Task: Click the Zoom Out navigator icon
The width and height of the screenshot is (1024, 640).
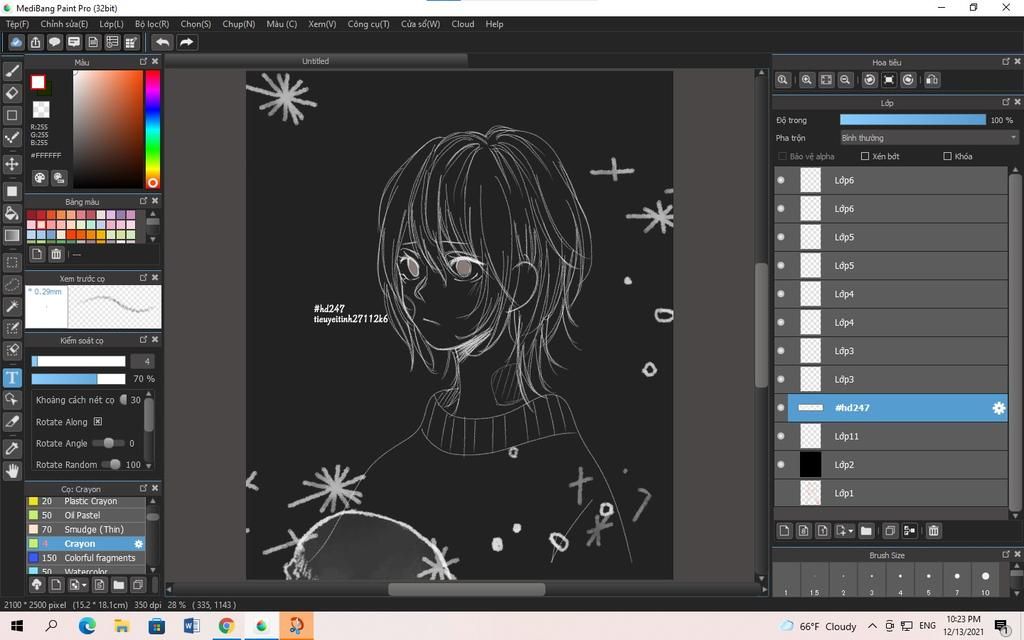Action: click(x=845, y=80)
